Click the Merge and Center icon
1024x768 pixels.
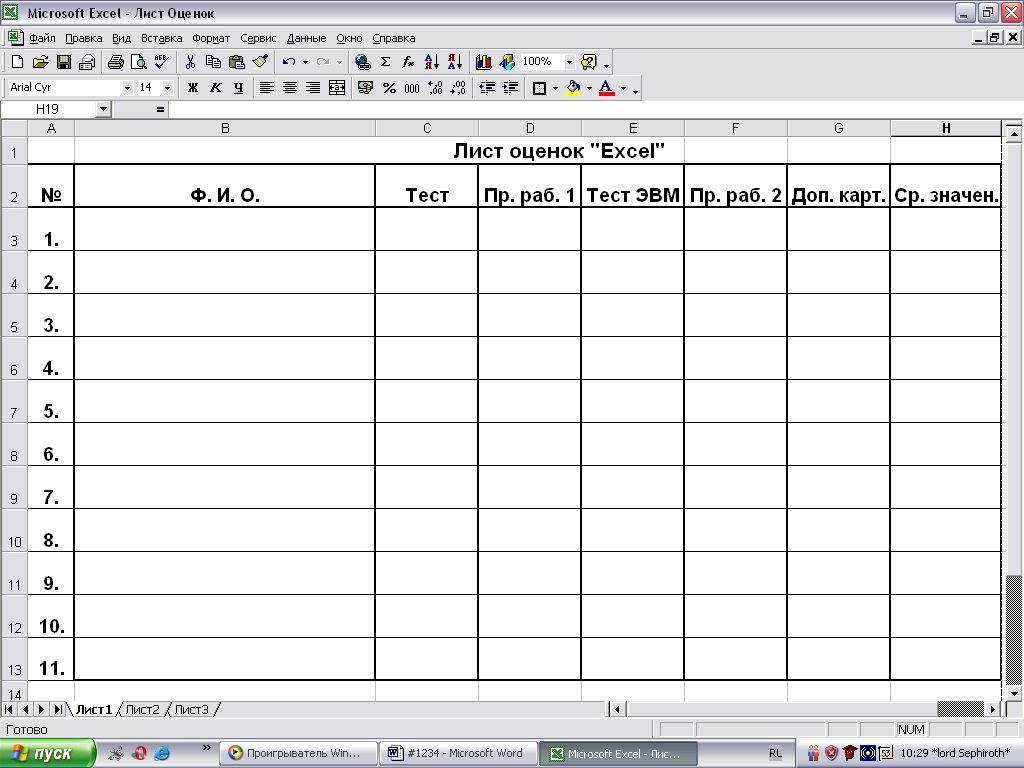coord(337,88)
